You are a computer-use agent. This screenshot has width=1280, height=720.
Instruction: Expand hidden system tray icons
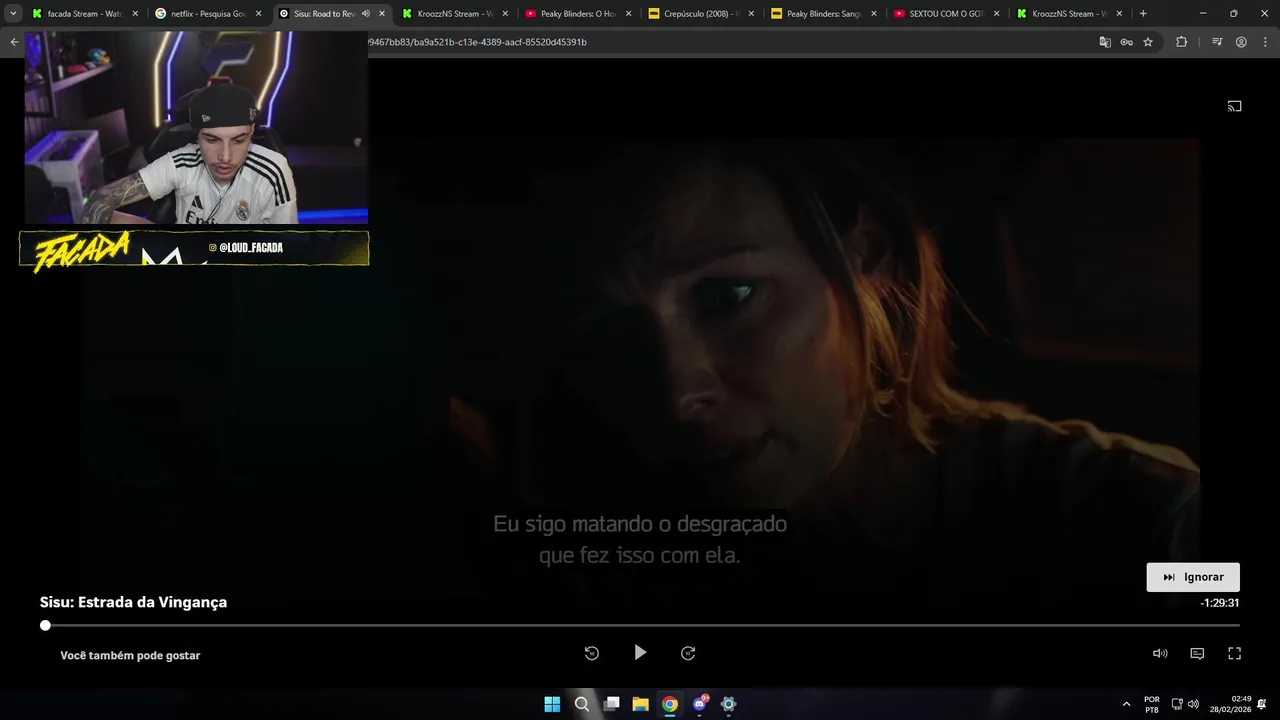click(x=1126, y=704)
